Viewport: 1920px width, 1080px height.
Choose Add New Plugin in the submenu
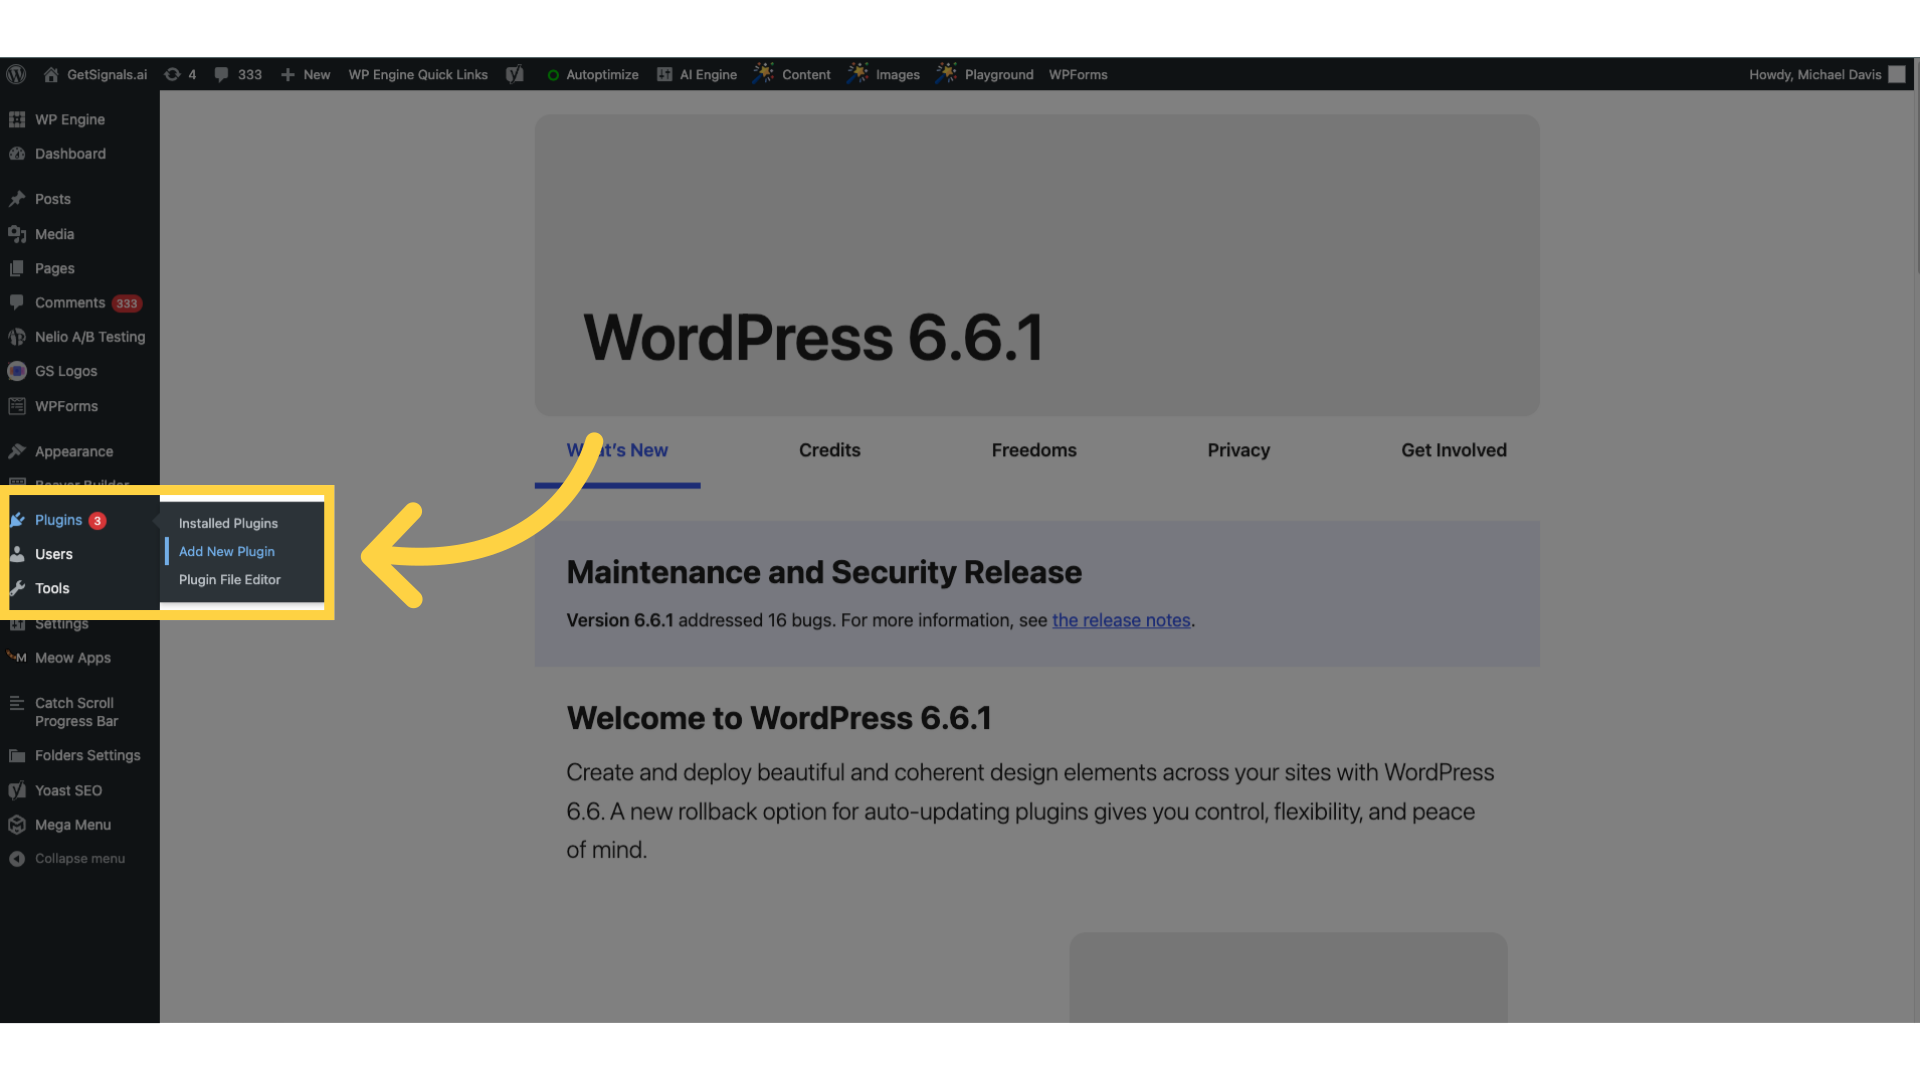[x=227, y=551]
